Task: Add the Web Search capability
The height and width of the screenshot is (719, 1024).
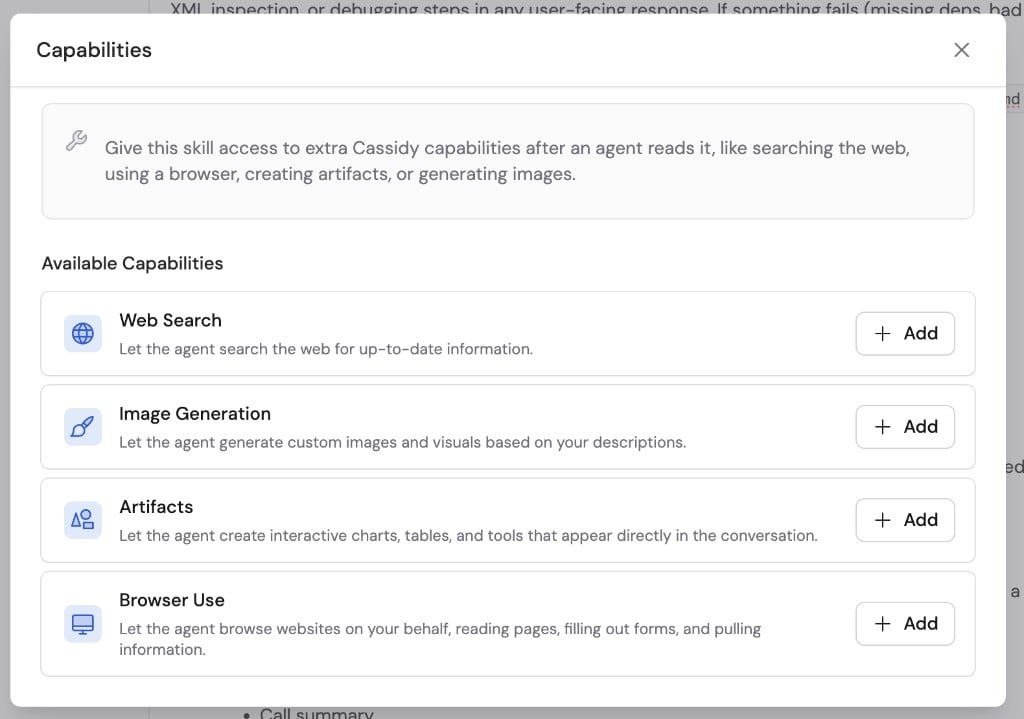Action: pos(905,334)
